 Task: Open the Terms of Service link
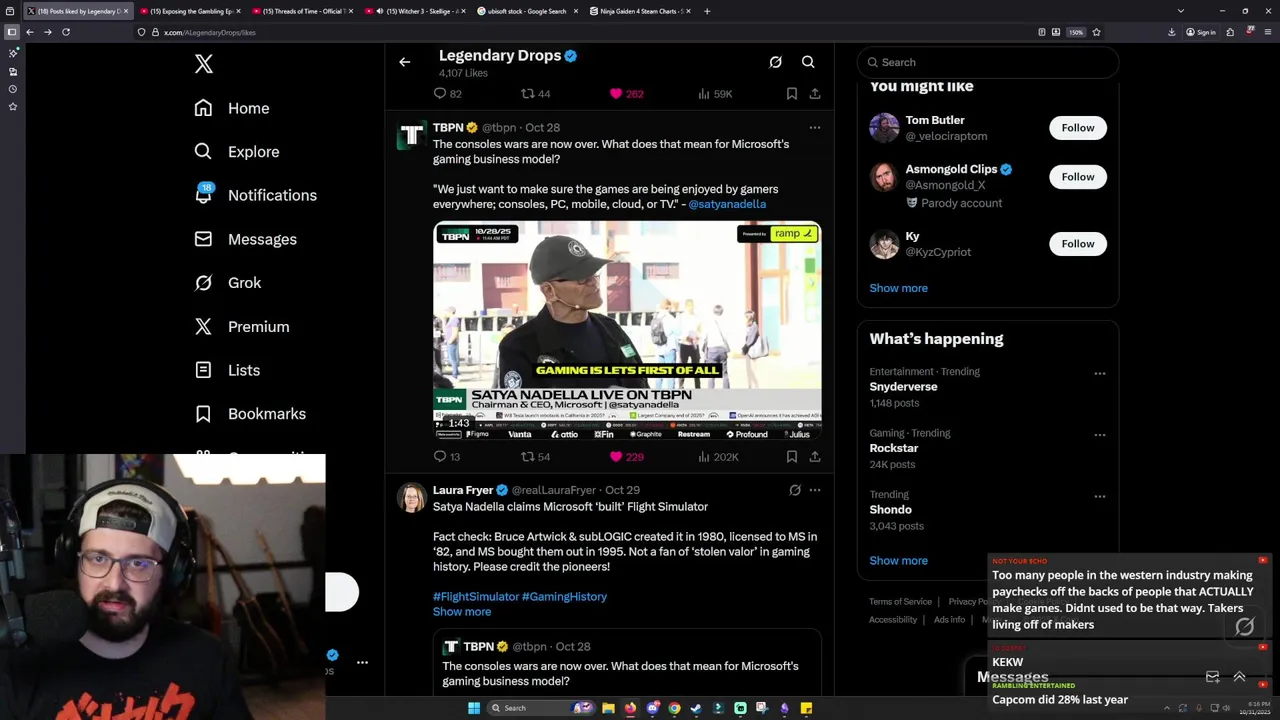(x=900, y=602)
